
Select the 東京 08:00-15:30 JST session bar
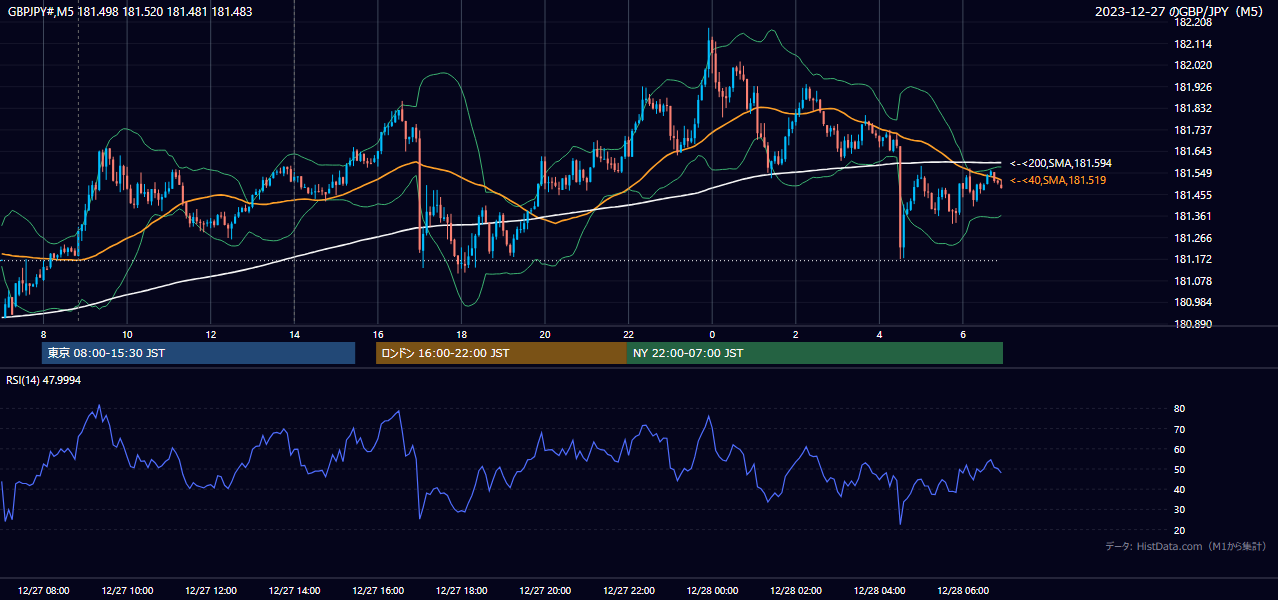tap(198, 353)
